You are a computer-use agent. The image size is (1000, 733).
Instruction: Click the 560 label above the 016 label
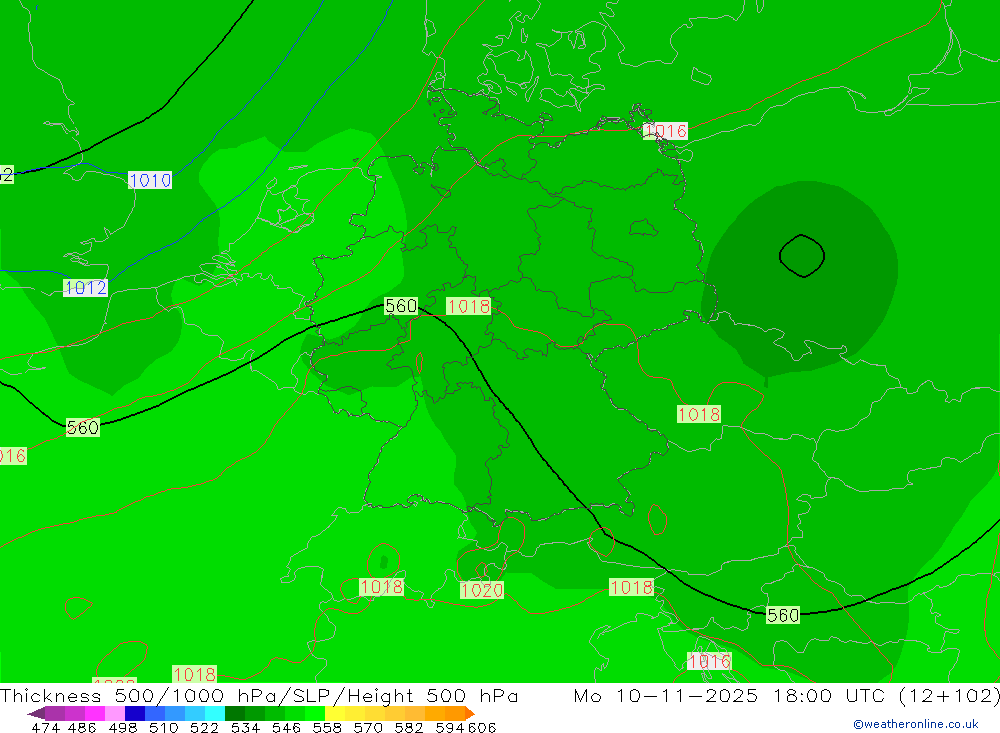click(83, 427)
